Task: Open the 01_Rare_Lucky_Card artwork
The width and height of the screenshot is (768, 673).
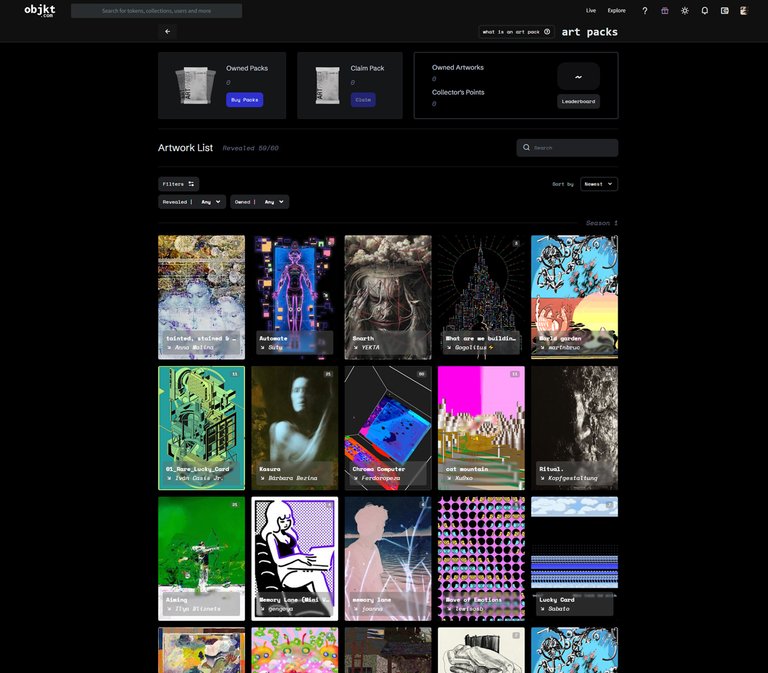Action: (x=201, y=428)
